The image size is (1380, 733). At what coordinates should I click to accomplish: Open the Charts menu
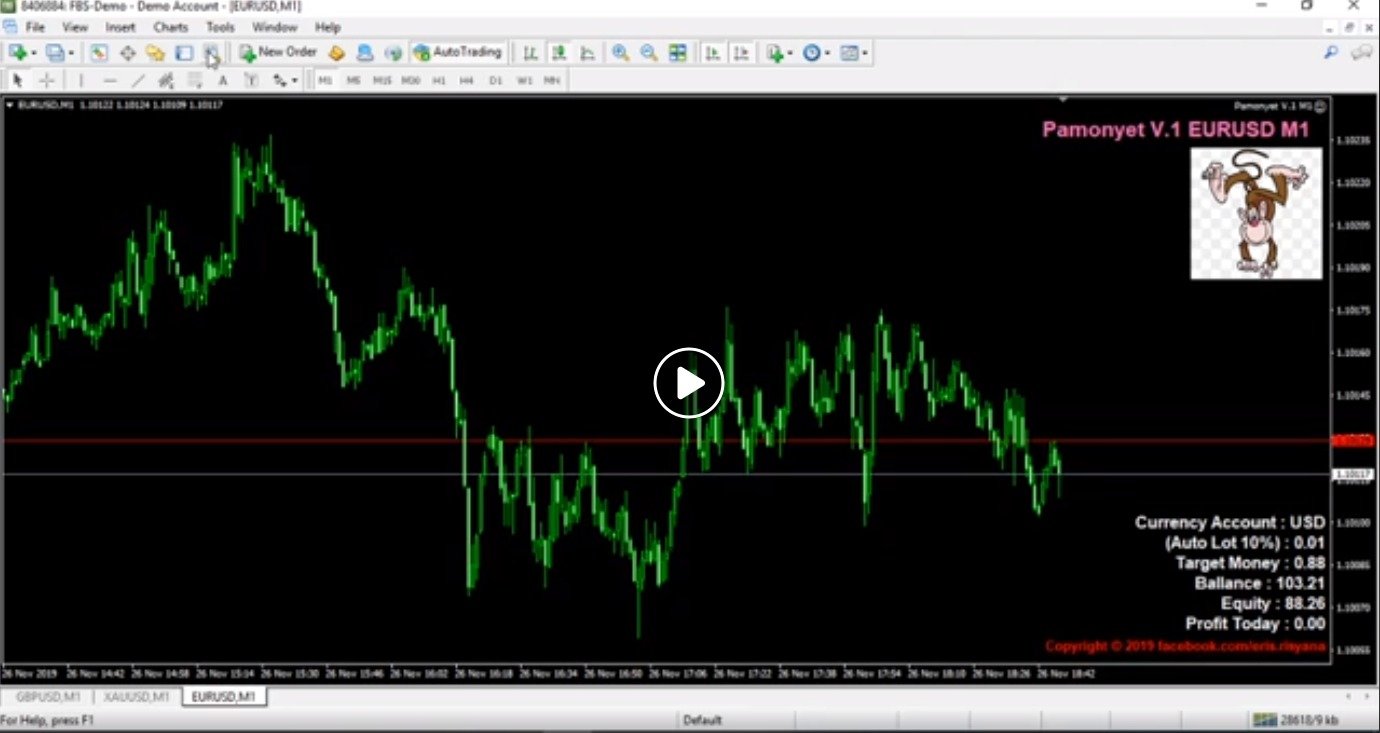(x=170, y=27)
